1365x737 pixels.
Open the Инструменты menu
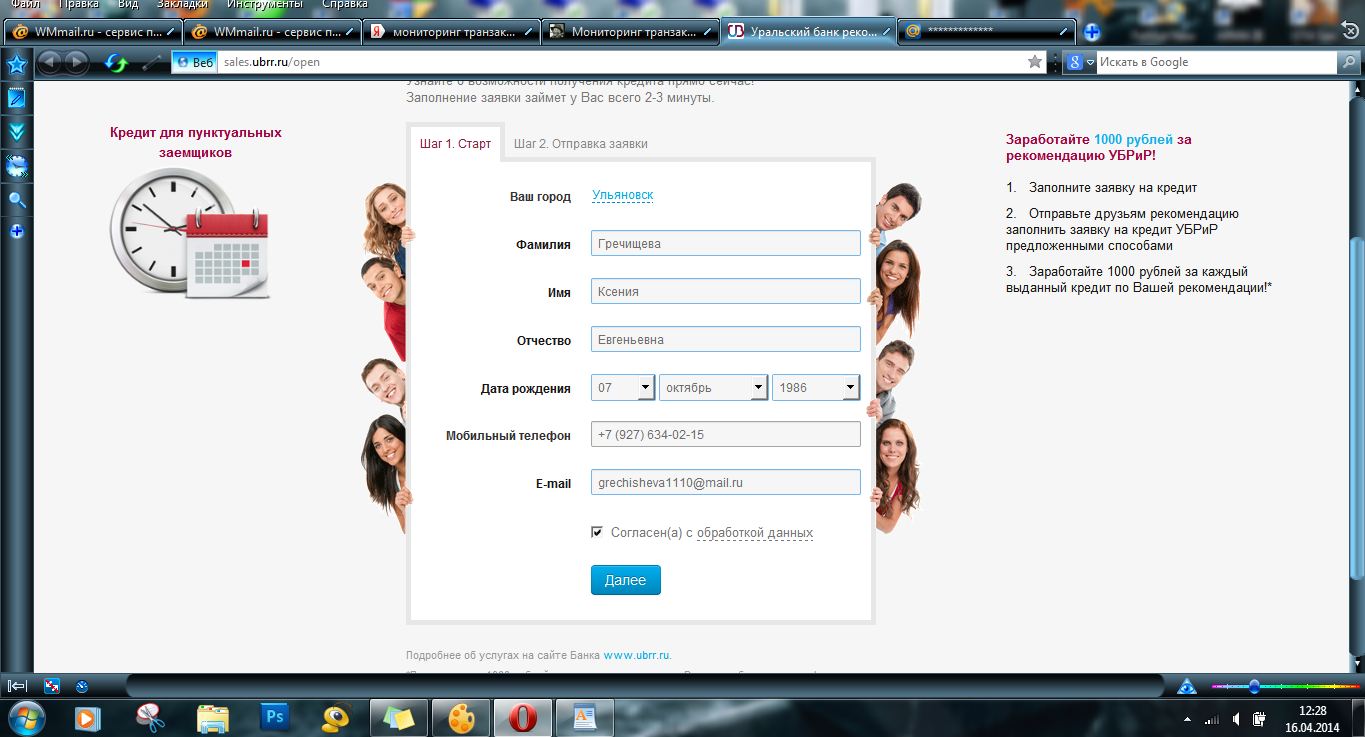tap(264, 4)
